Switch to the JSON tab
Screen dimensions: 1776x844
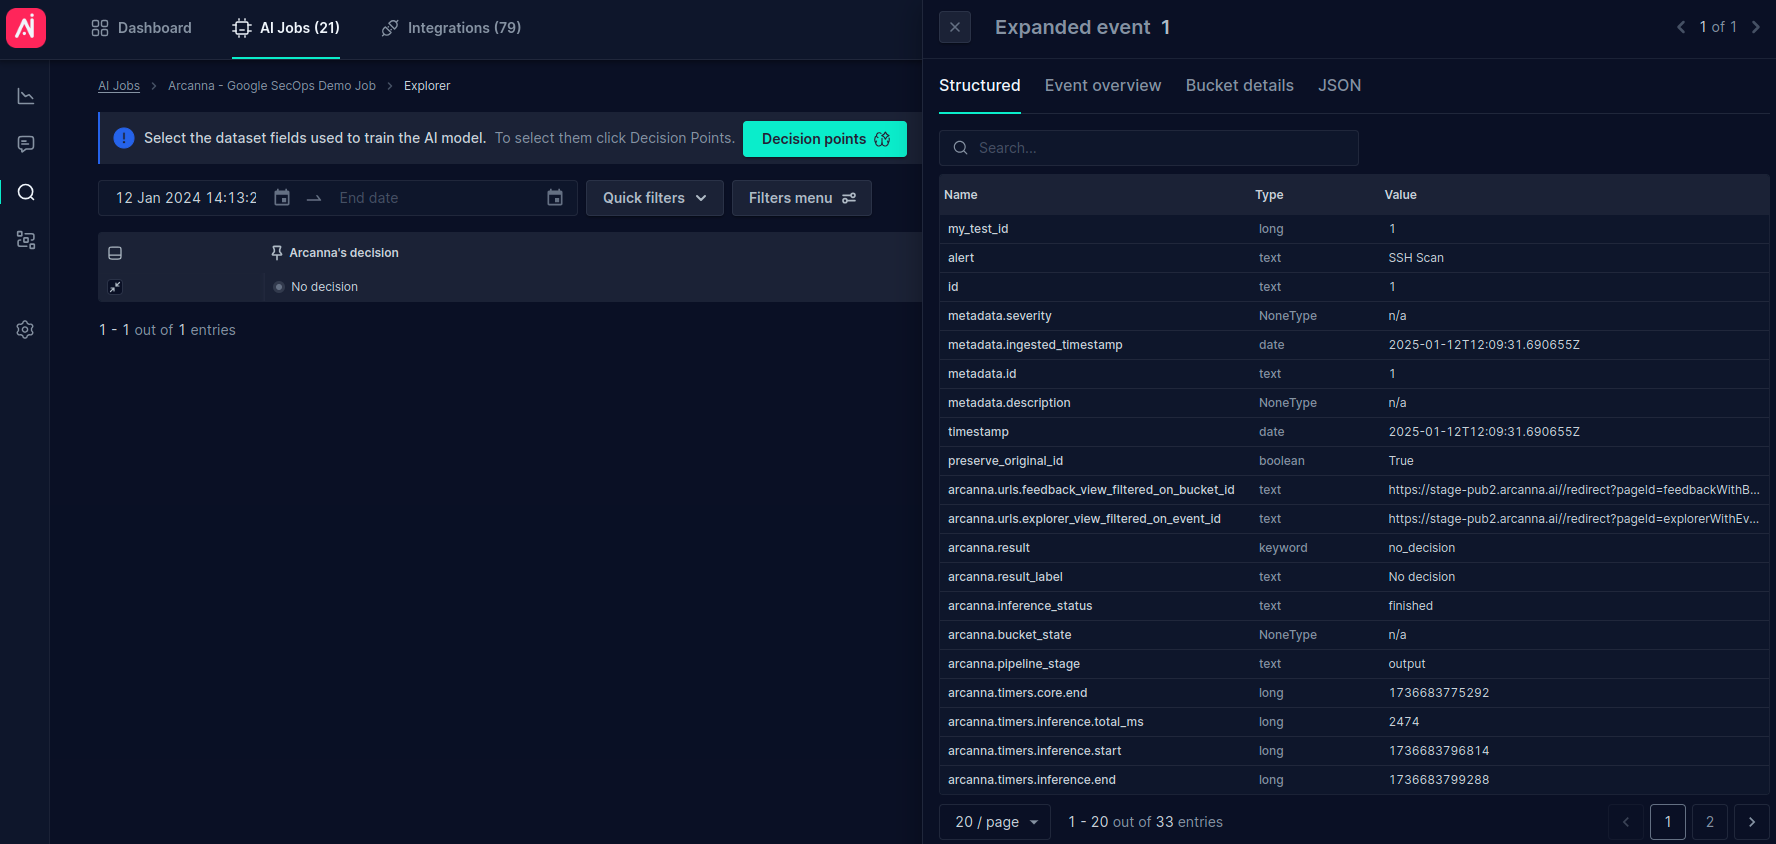1339,86
